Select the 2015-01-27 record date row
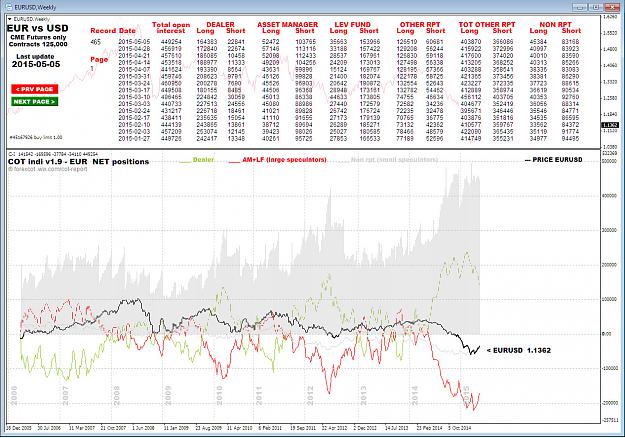The image size is (625, 438). [349, 139]
